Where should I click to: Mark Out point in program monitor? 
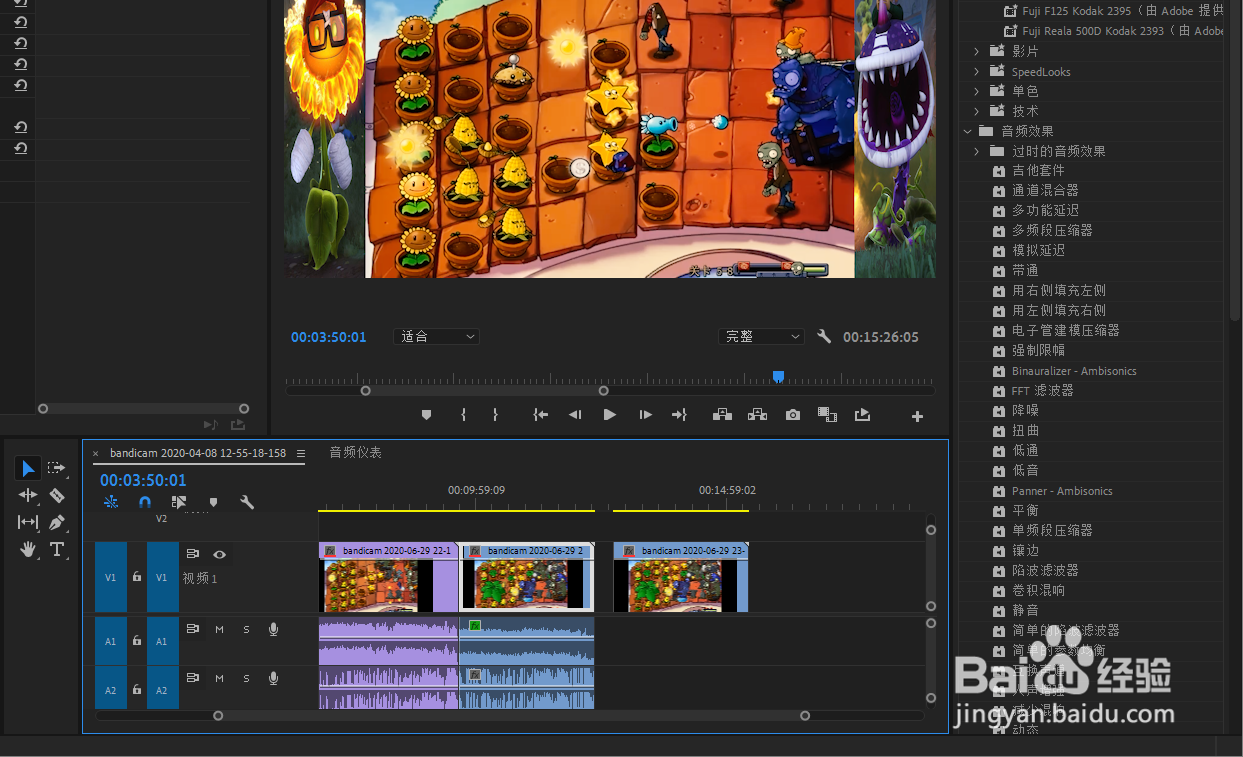495,415
